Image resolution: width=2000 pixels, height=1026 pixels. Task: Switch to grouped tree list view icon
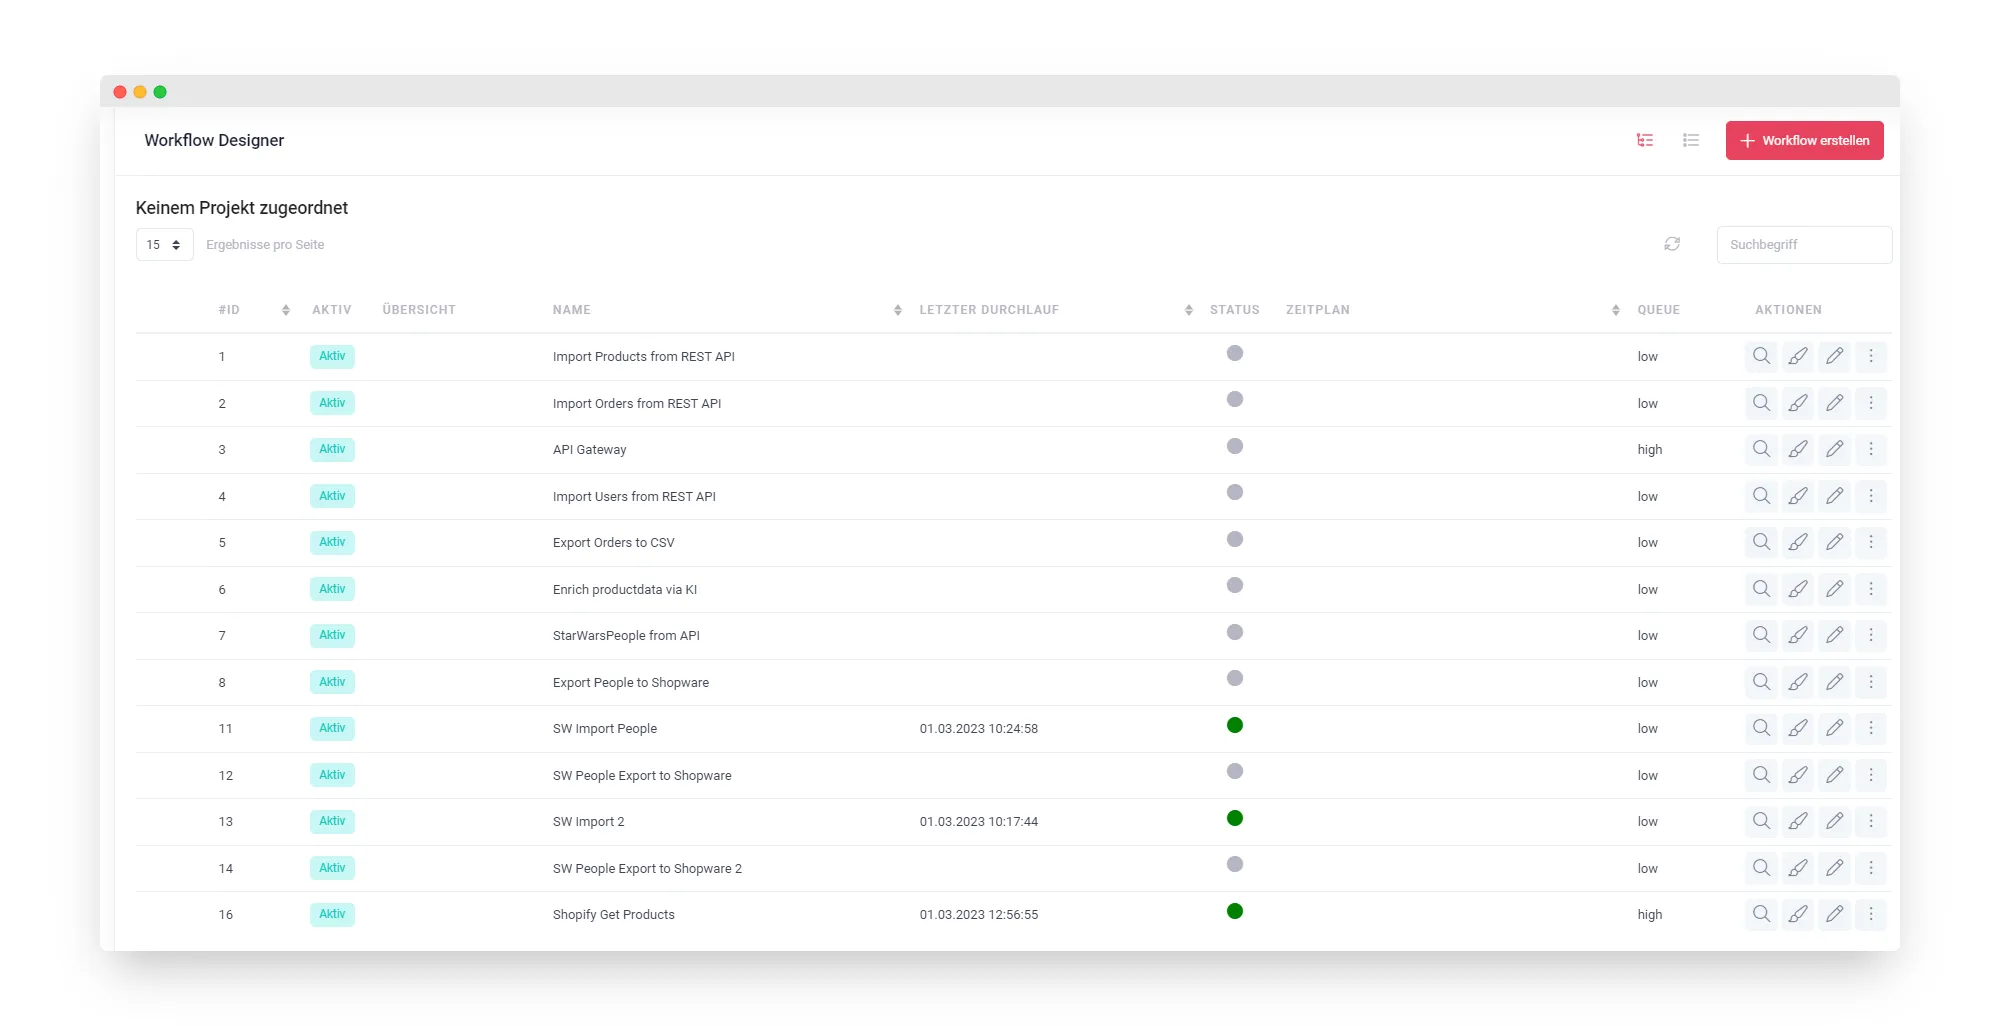pyautogui.click(x=1645, y=140)
